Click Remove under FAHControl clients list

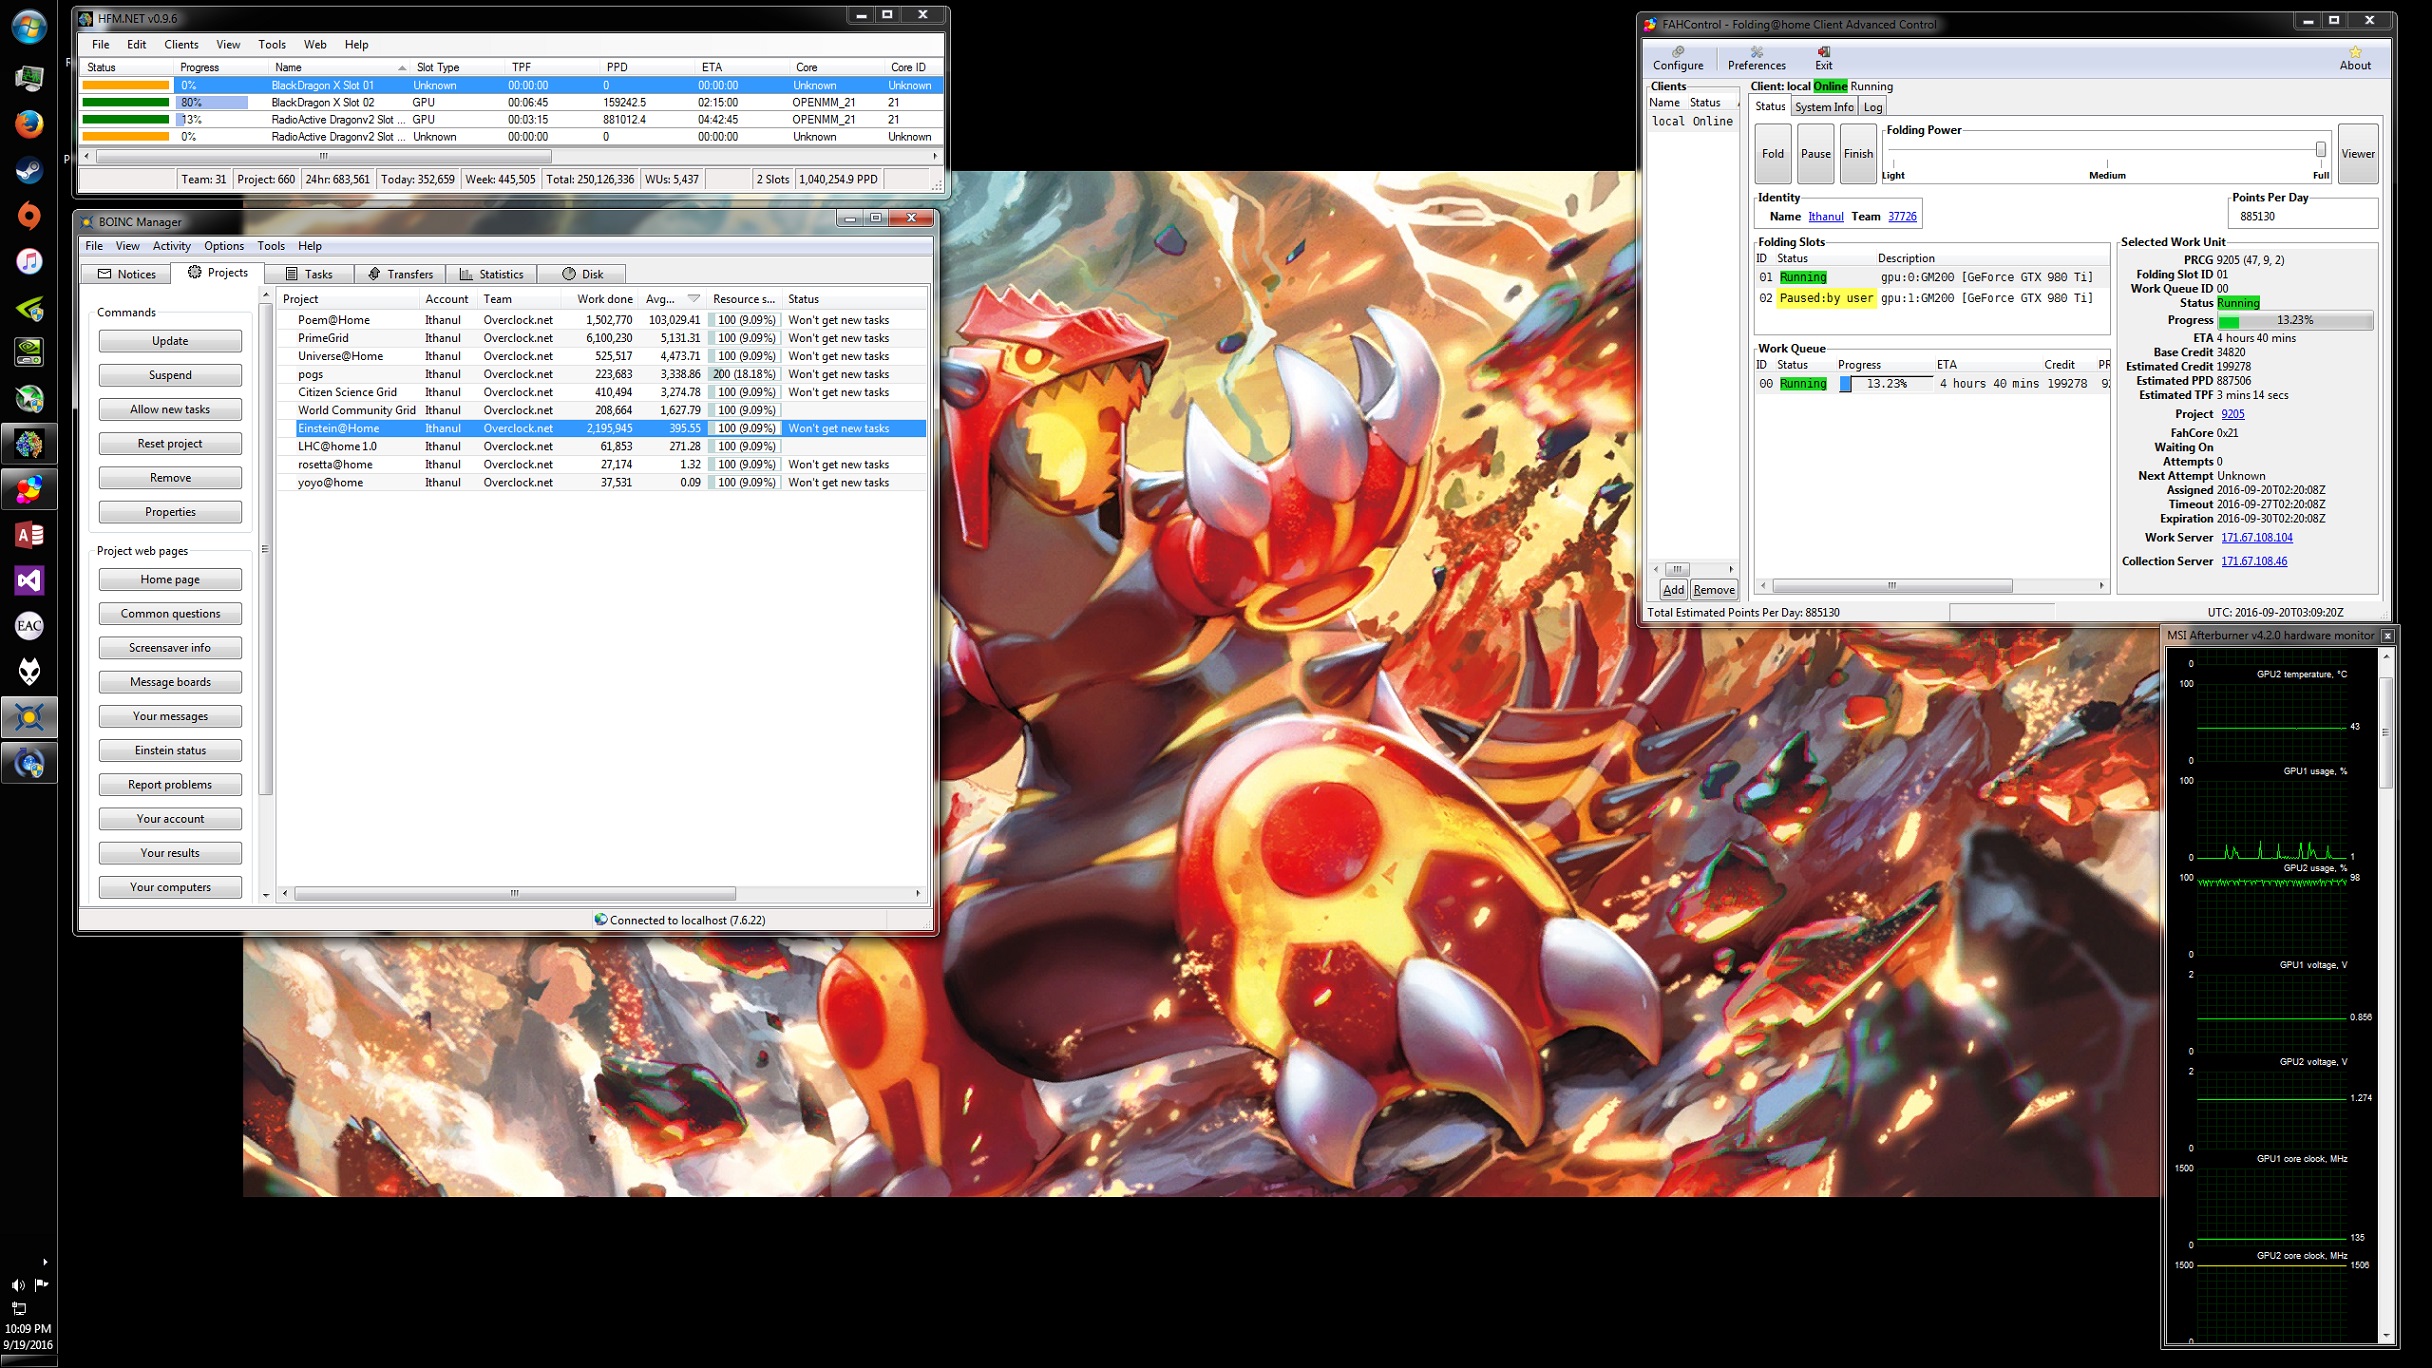click(1714, 590)
